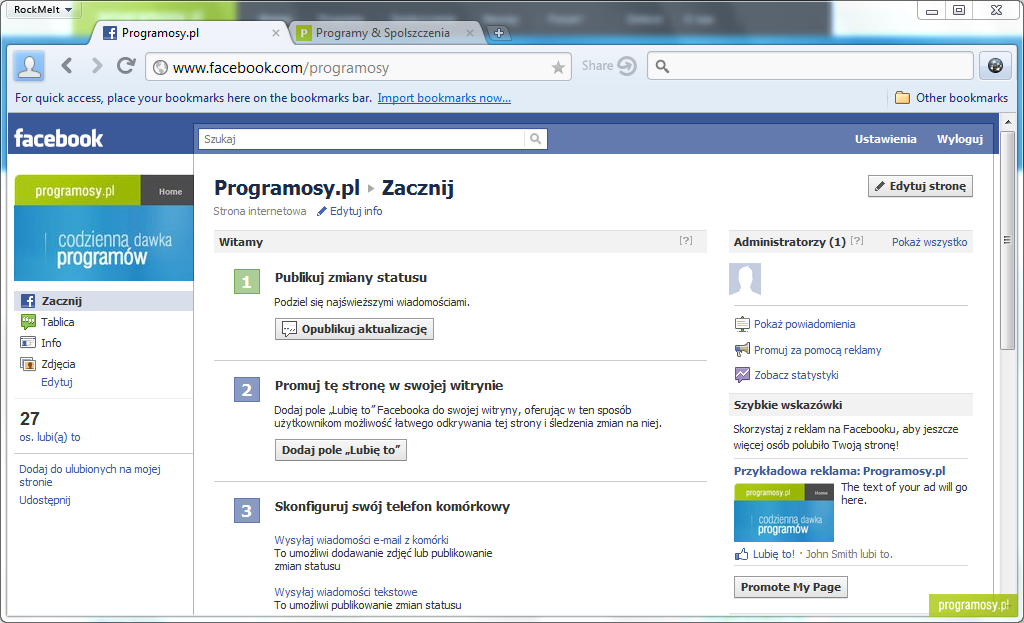Image resolution: width=1024 pixels, height=623 pixels.
Task: Open the new tab plus button
Action: pyautogui.click(x=499, y=33)
